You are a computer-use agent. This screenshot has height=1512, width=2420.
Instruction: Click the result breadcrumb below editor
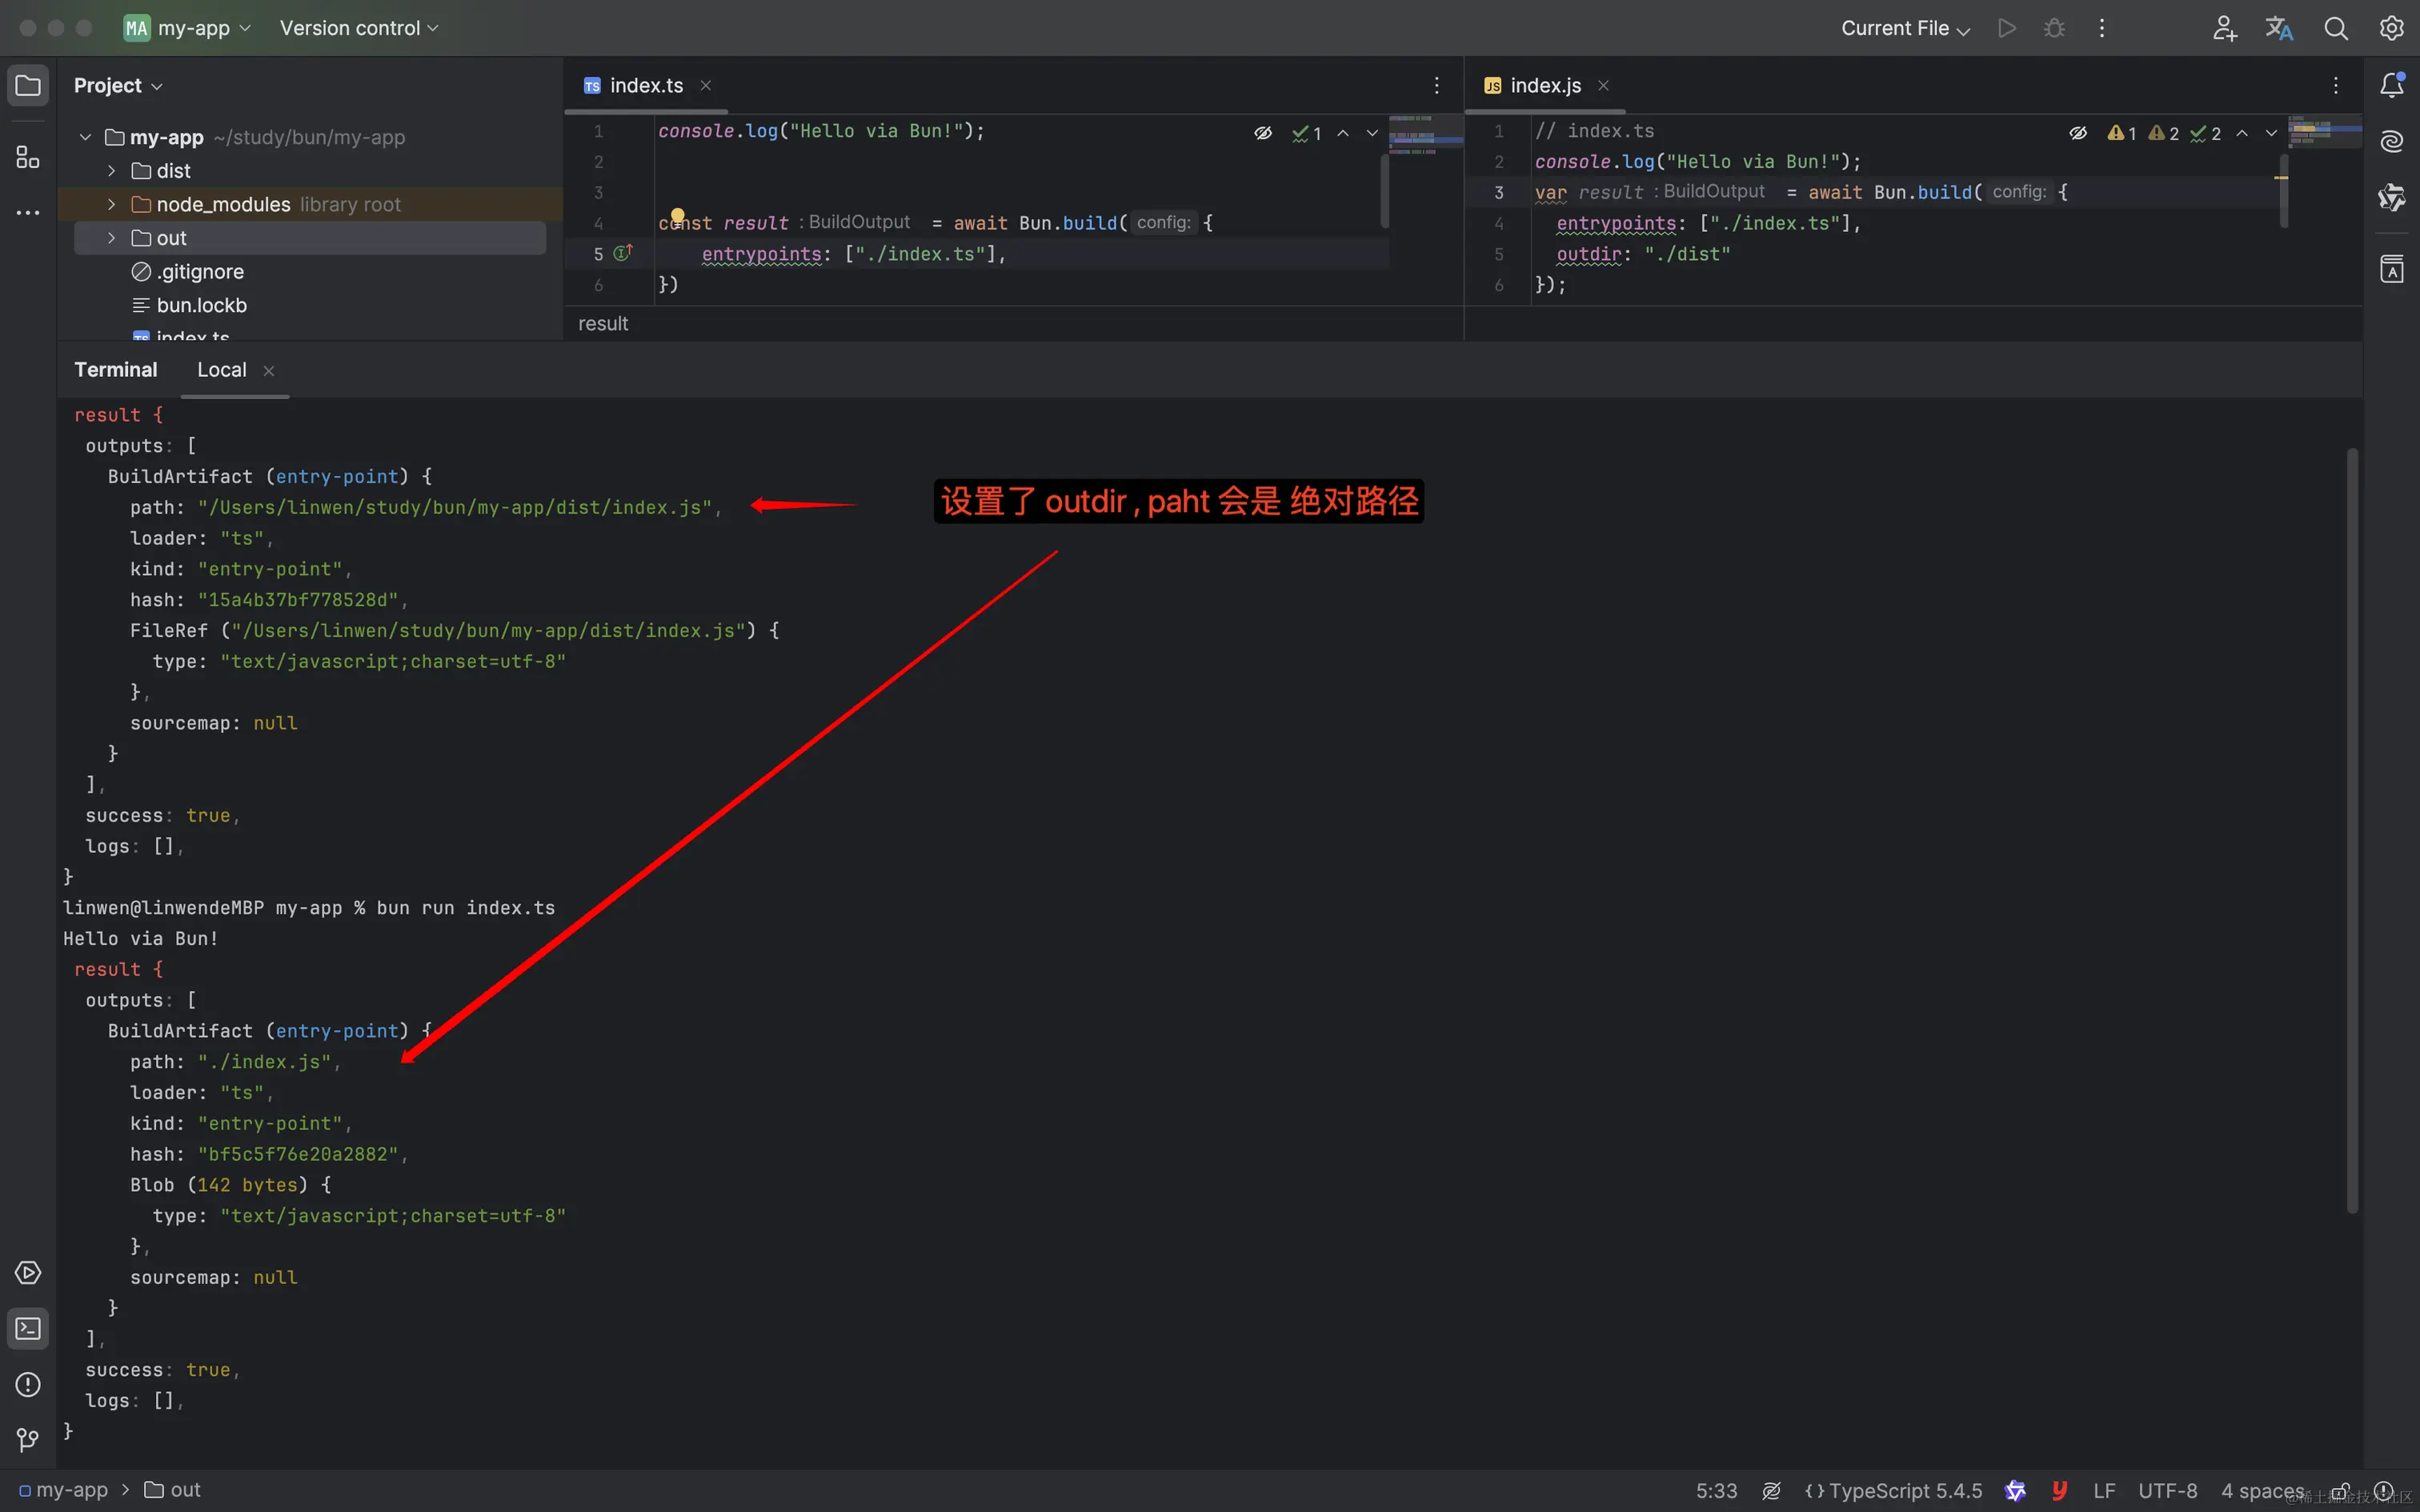(x=603, y=324)
